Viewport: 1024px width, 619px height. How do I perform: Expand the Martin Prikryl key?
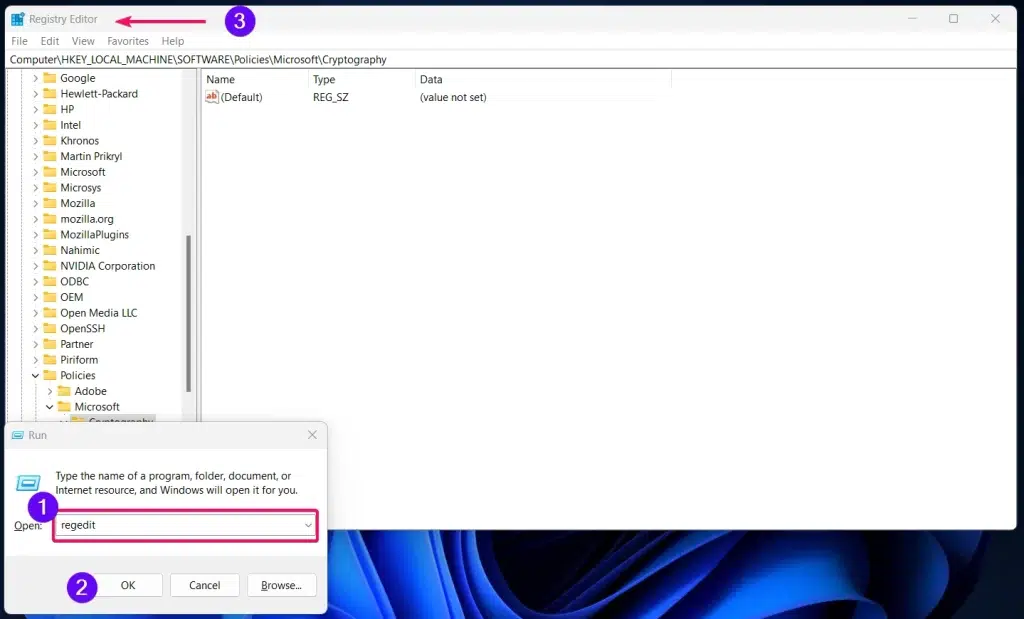[x=35, y=157]
